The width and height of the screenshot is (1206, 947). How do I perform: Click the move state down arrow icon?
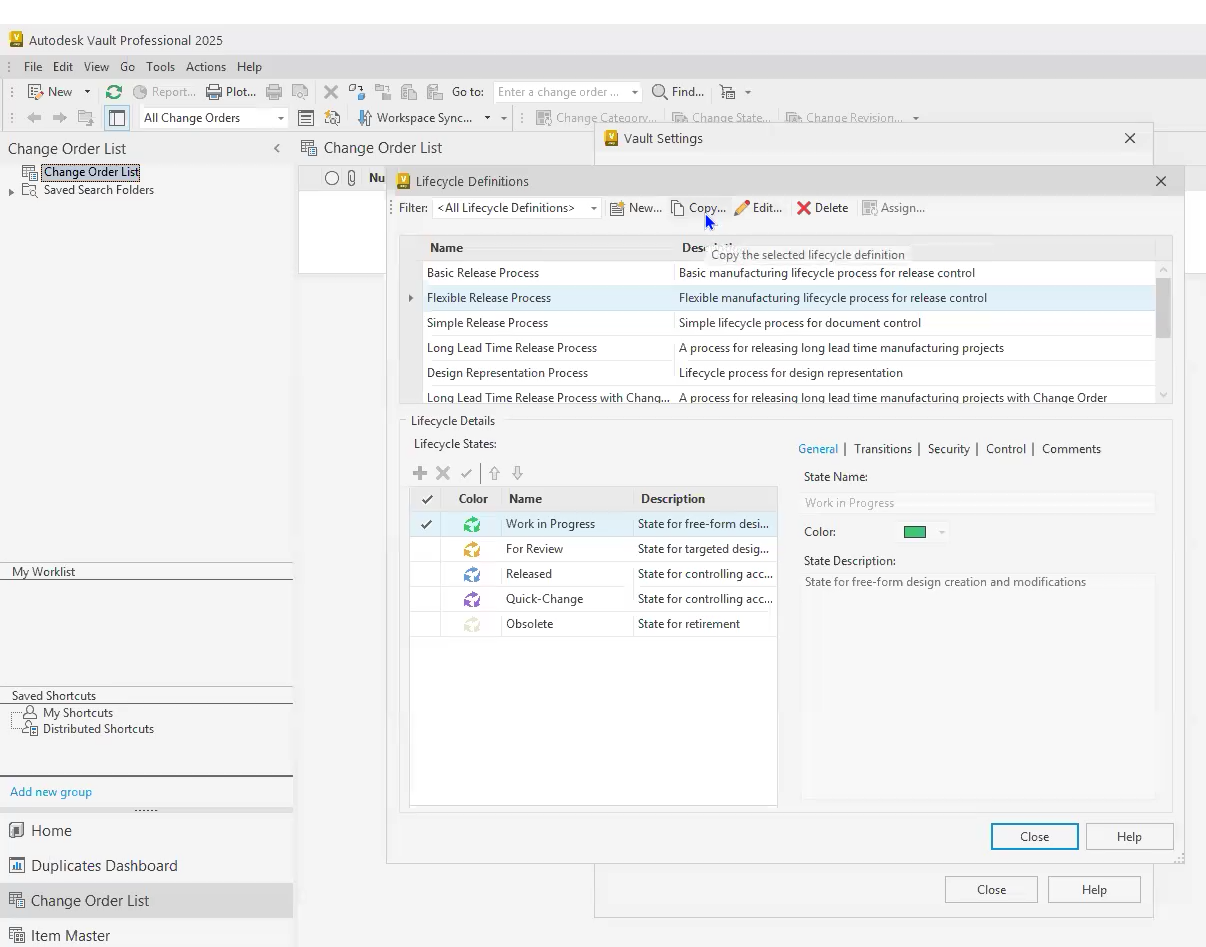[517, 473]
